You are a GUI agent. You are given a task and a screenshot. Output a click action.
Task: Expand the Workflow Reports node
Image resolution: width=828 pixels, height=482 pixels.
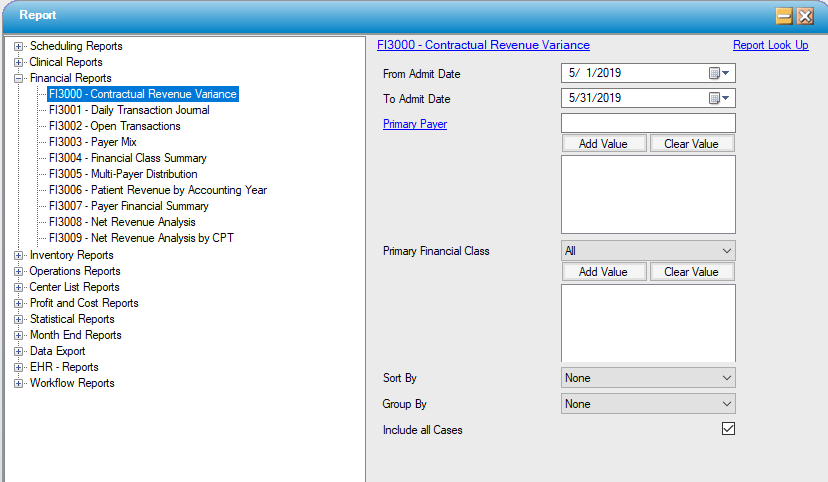[18, 383]
